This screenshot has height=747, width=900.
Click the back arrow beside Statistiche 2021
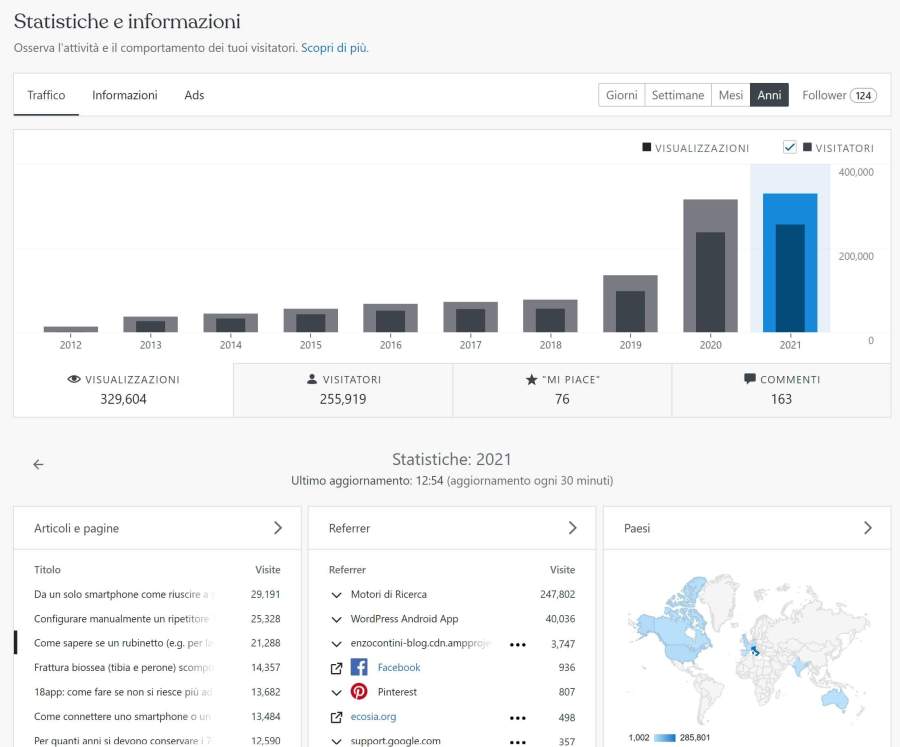(x=38, y=464)
